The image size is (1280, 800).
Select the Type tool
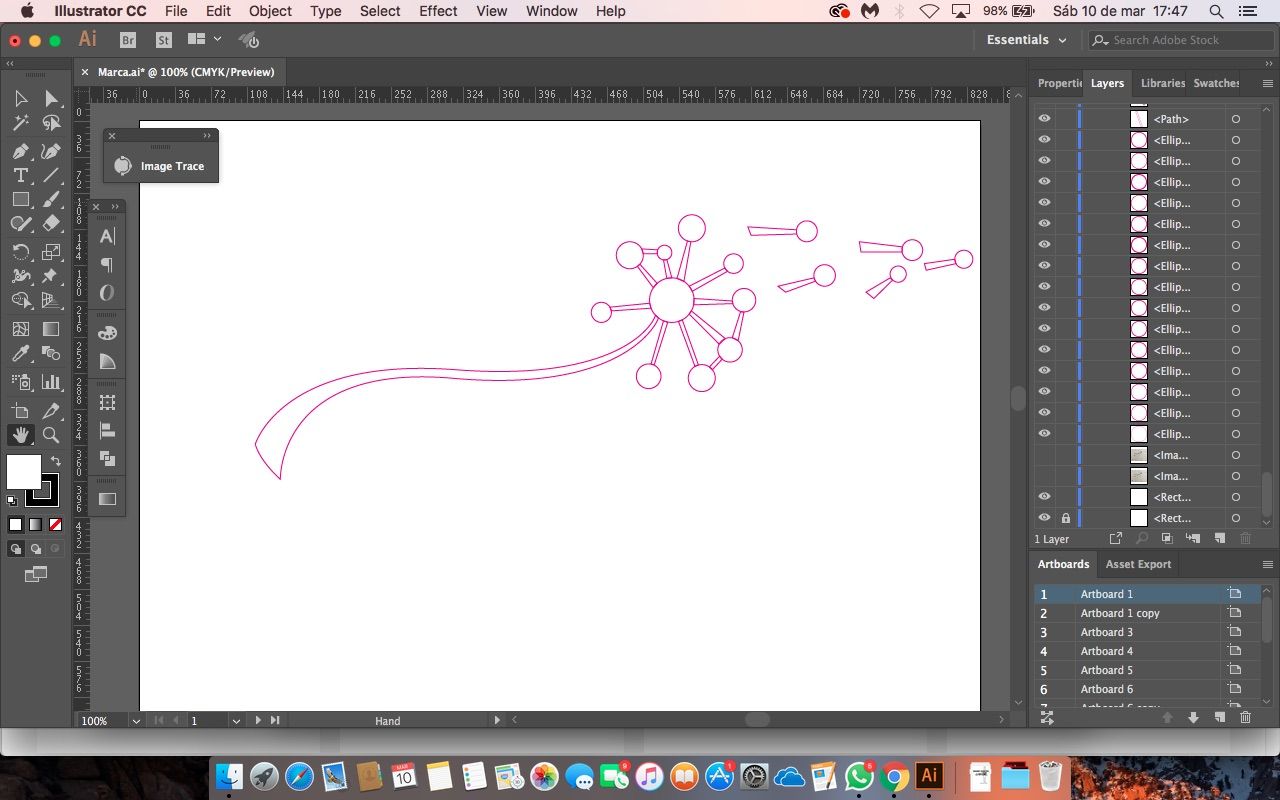(20, 175)
